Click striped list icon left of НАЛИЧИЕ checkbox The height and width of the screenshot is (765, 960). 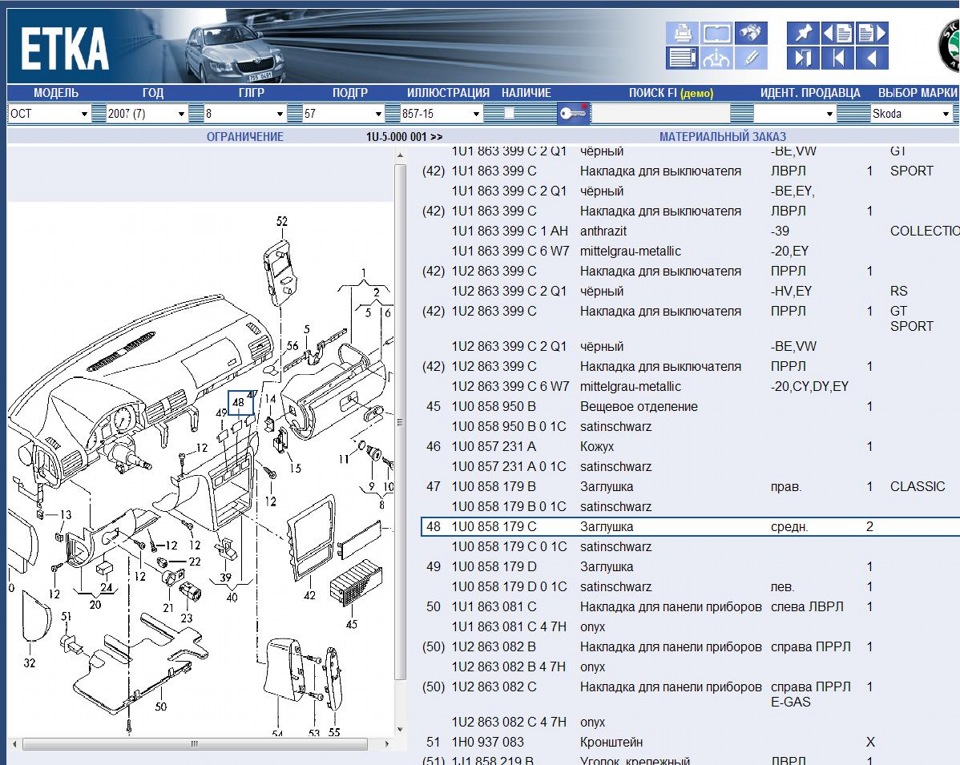[491, 113]
